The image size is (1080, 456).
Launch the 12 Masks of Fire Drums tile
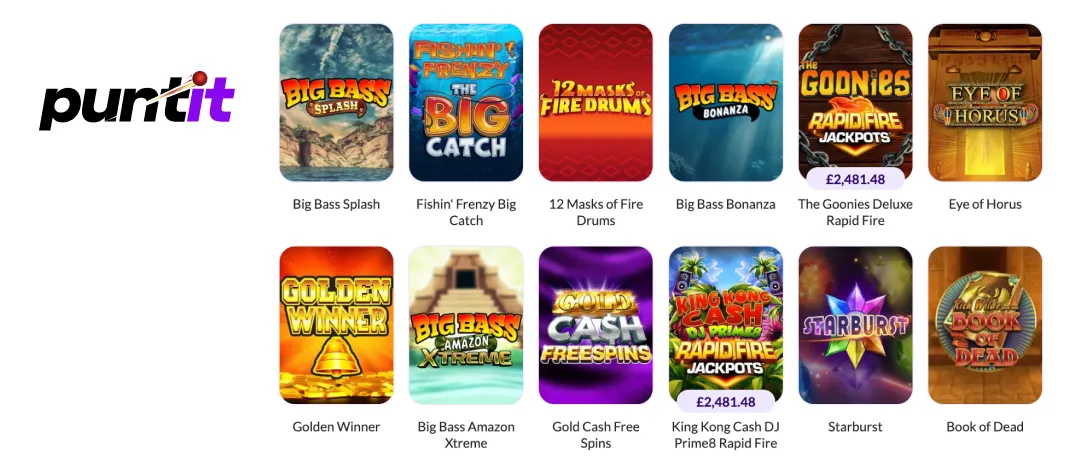(x=595, y=103)
